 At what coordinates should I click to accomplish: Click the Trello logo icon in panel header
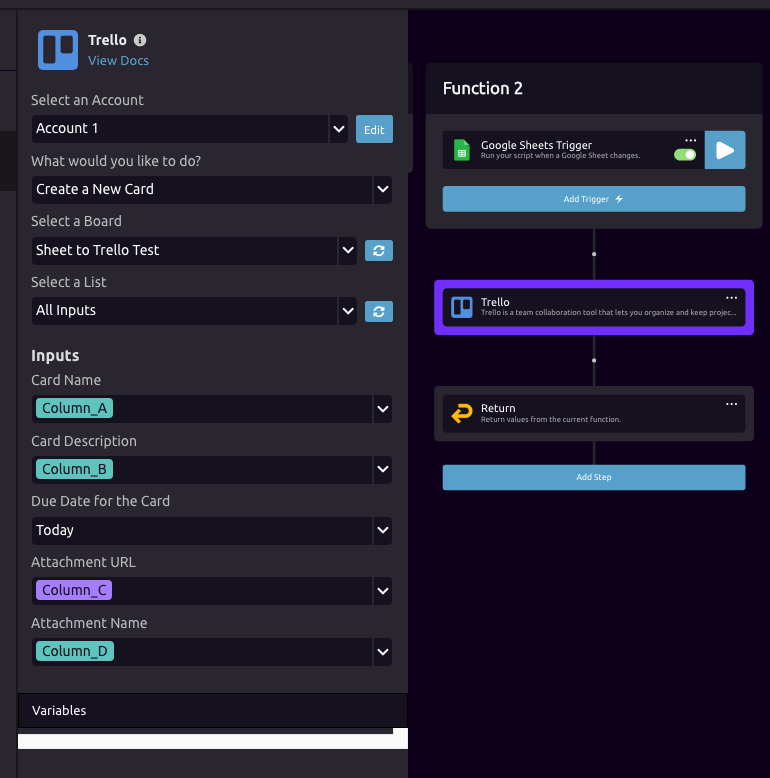[x=58, y=50]
